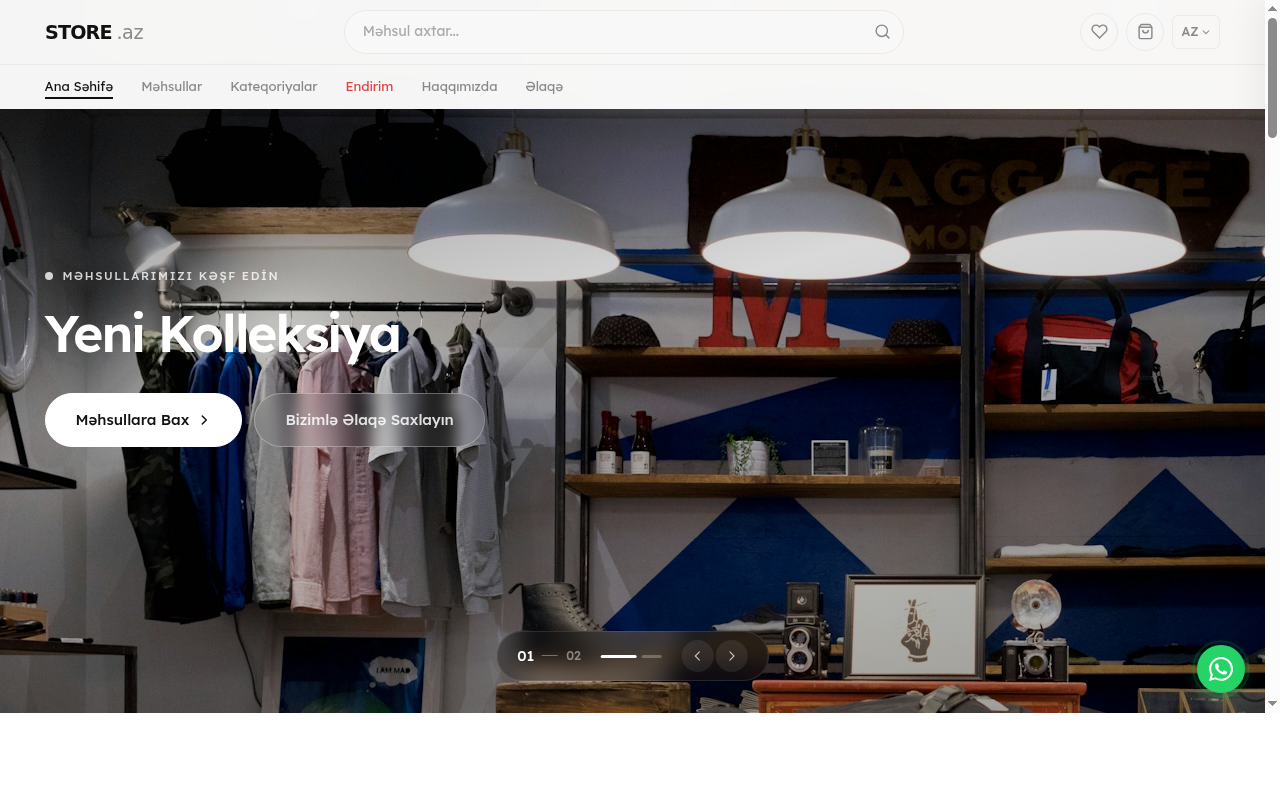Screen dimensions: 1280x800
Task: Open WhatsApp chat floating button
Action: (x=1220, y=669)
